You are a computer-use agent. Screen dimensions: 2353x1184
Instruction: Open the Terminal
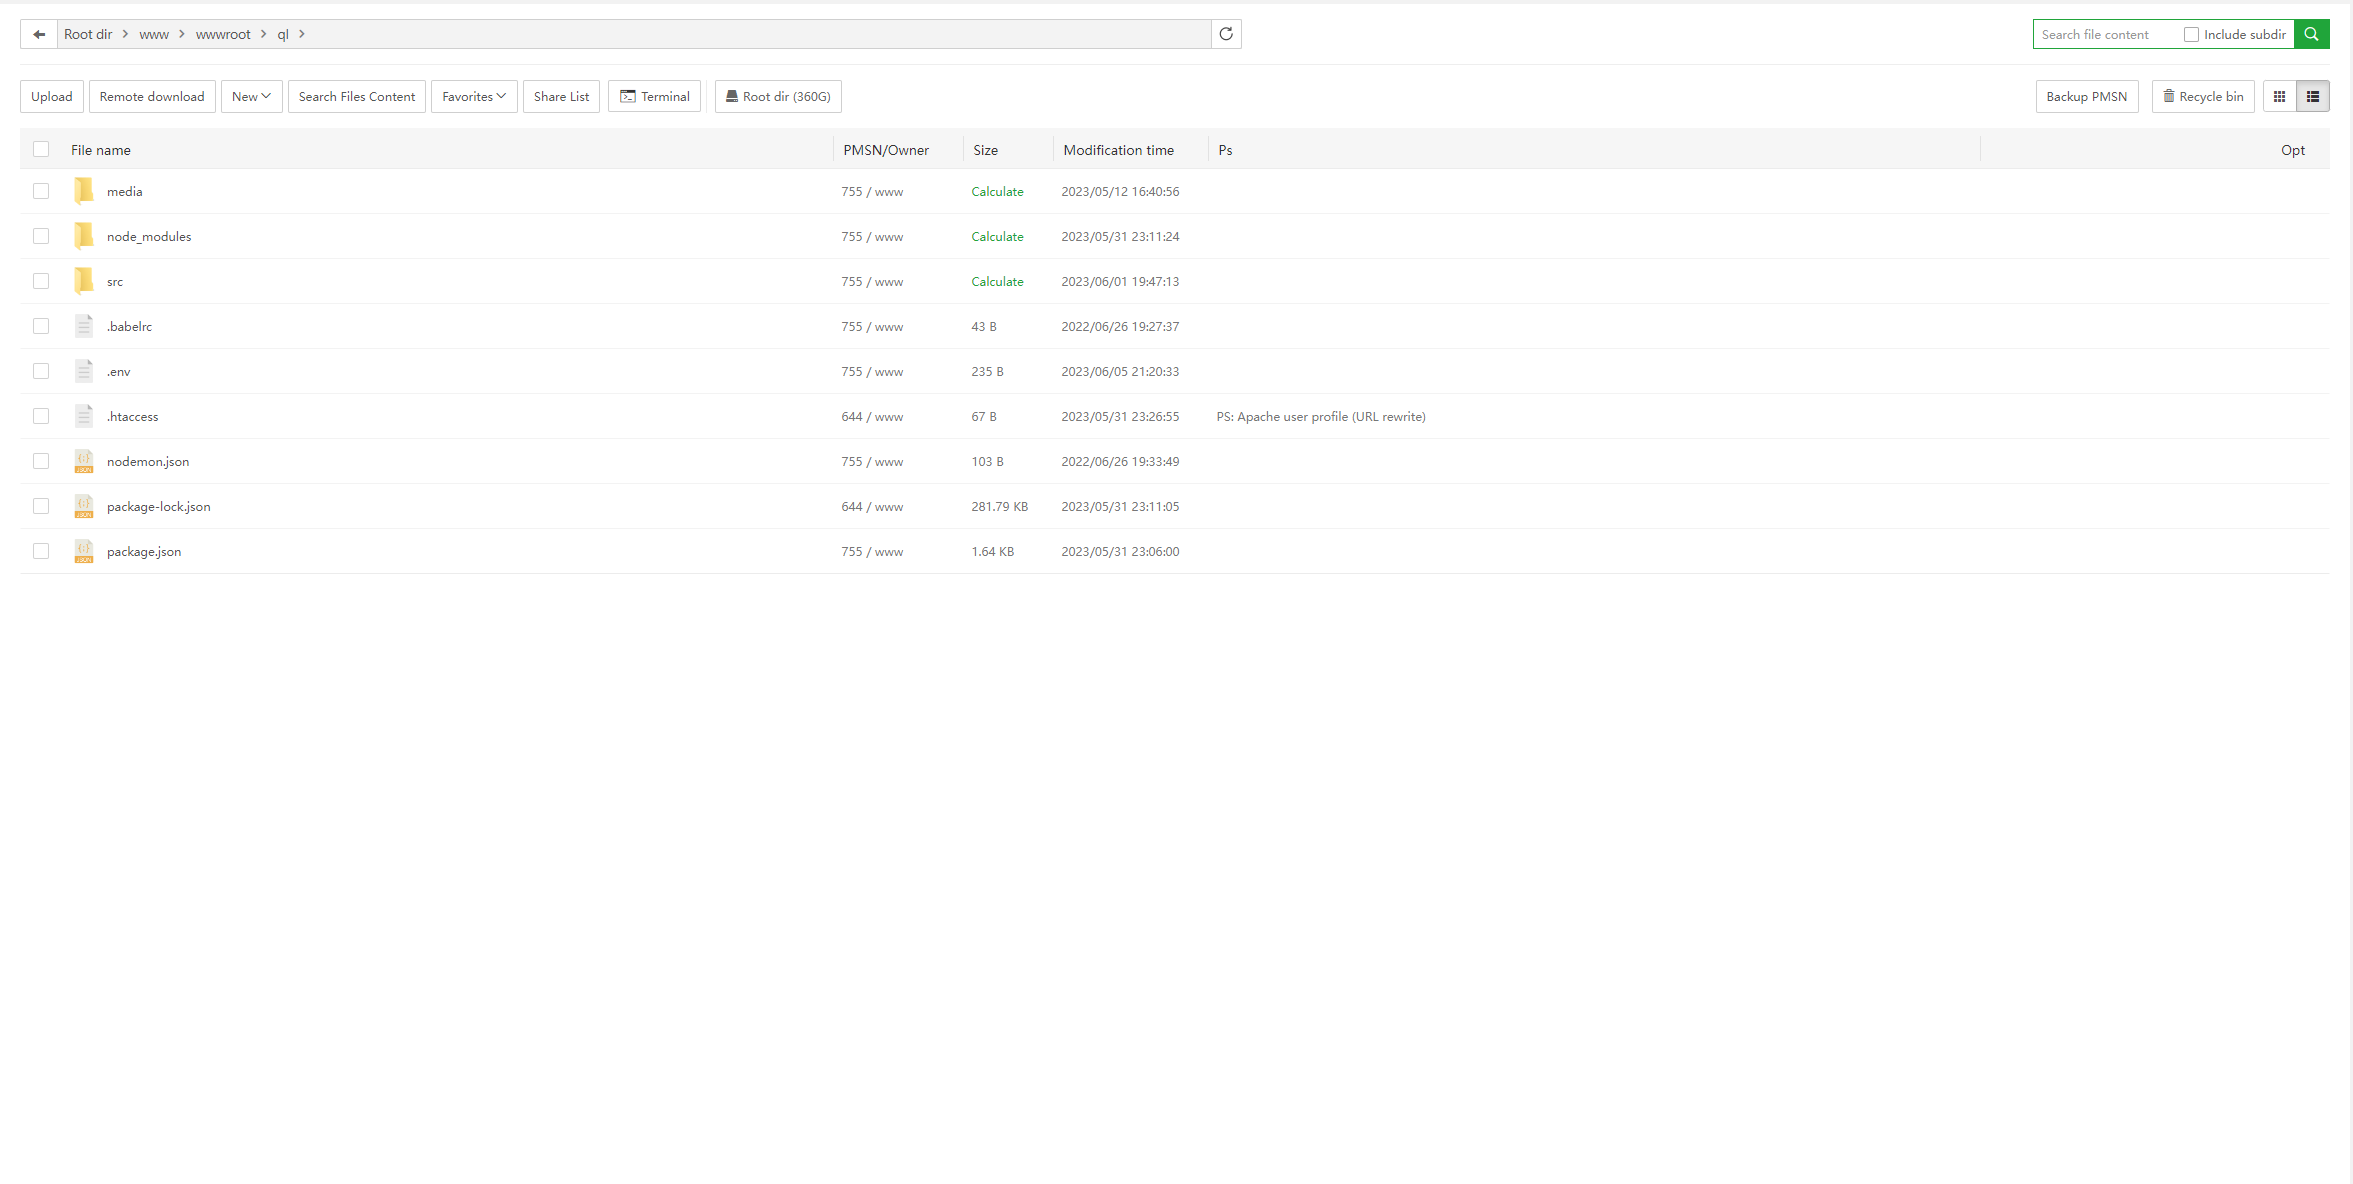tap(655, 97)
